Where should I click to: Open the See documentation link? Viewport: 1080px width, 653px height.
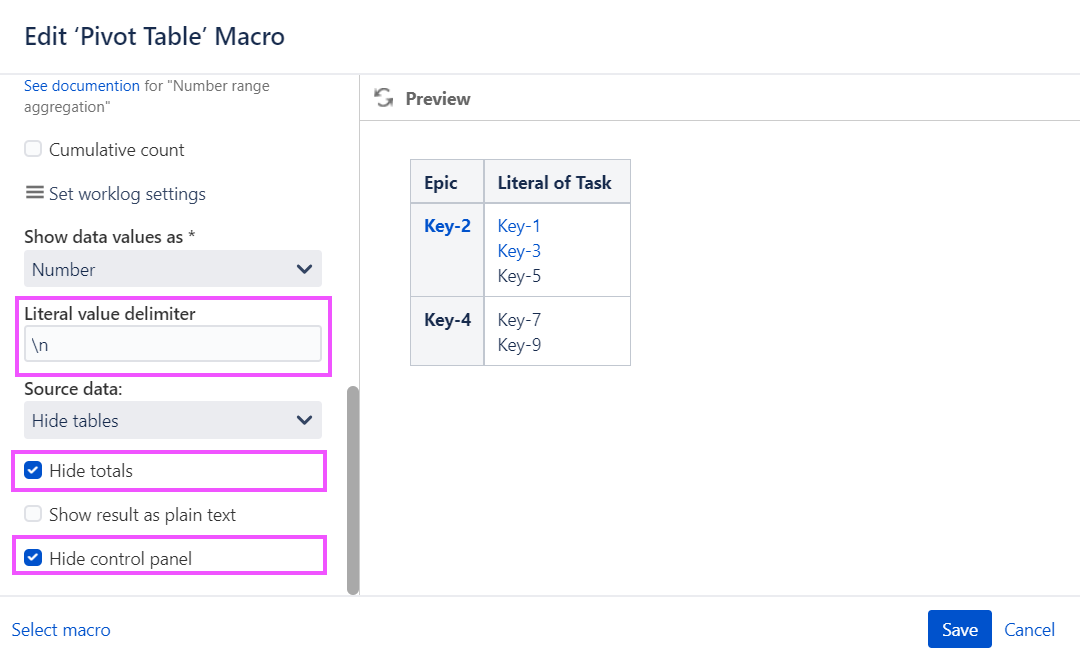(x=82, y=85)
